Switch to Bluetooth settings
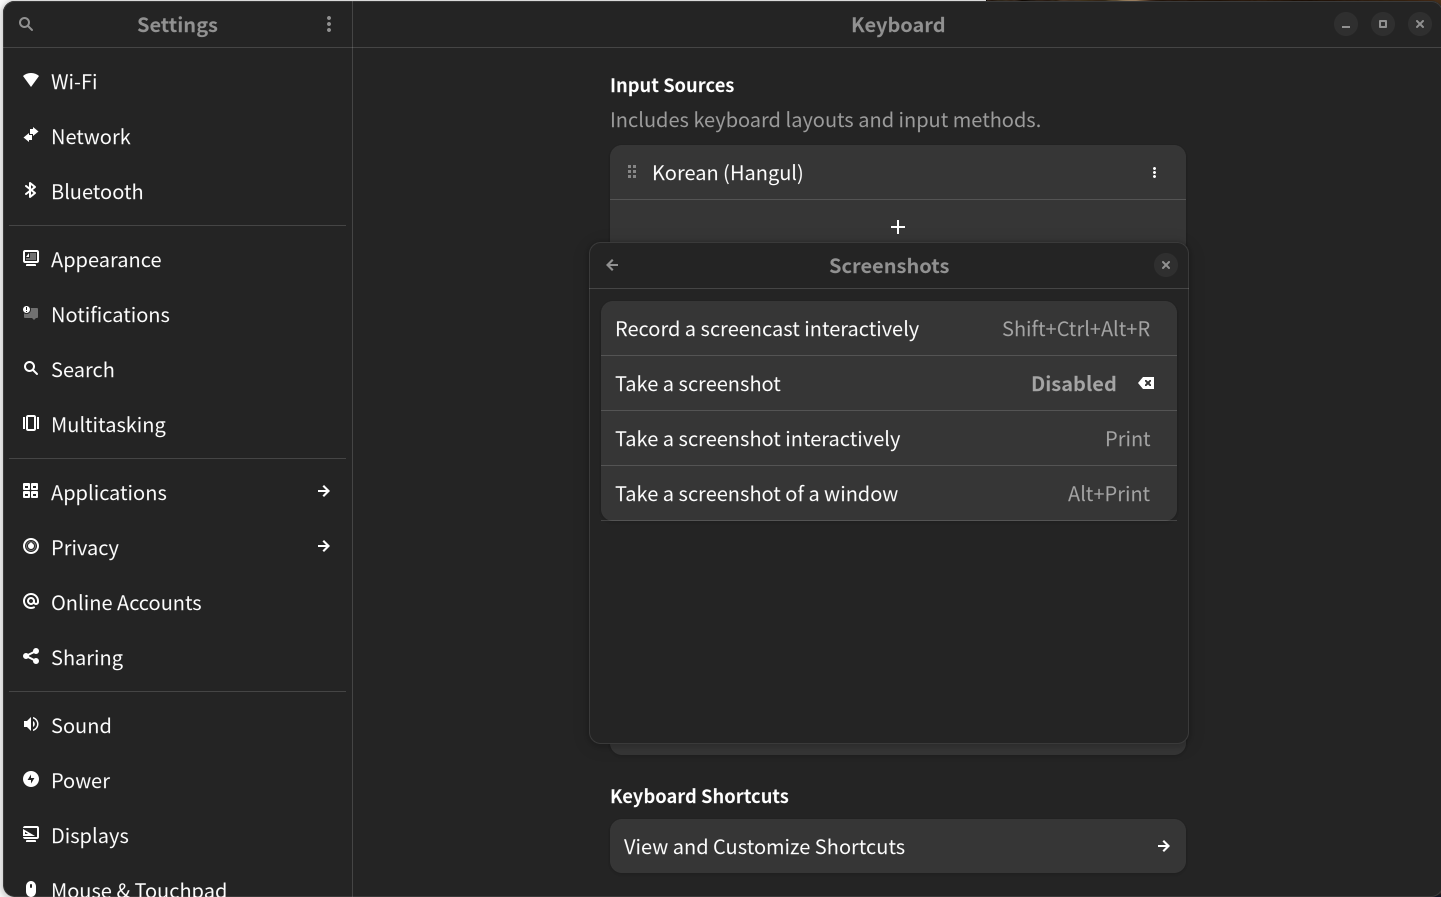The image size is (1441, 897). 178,191
